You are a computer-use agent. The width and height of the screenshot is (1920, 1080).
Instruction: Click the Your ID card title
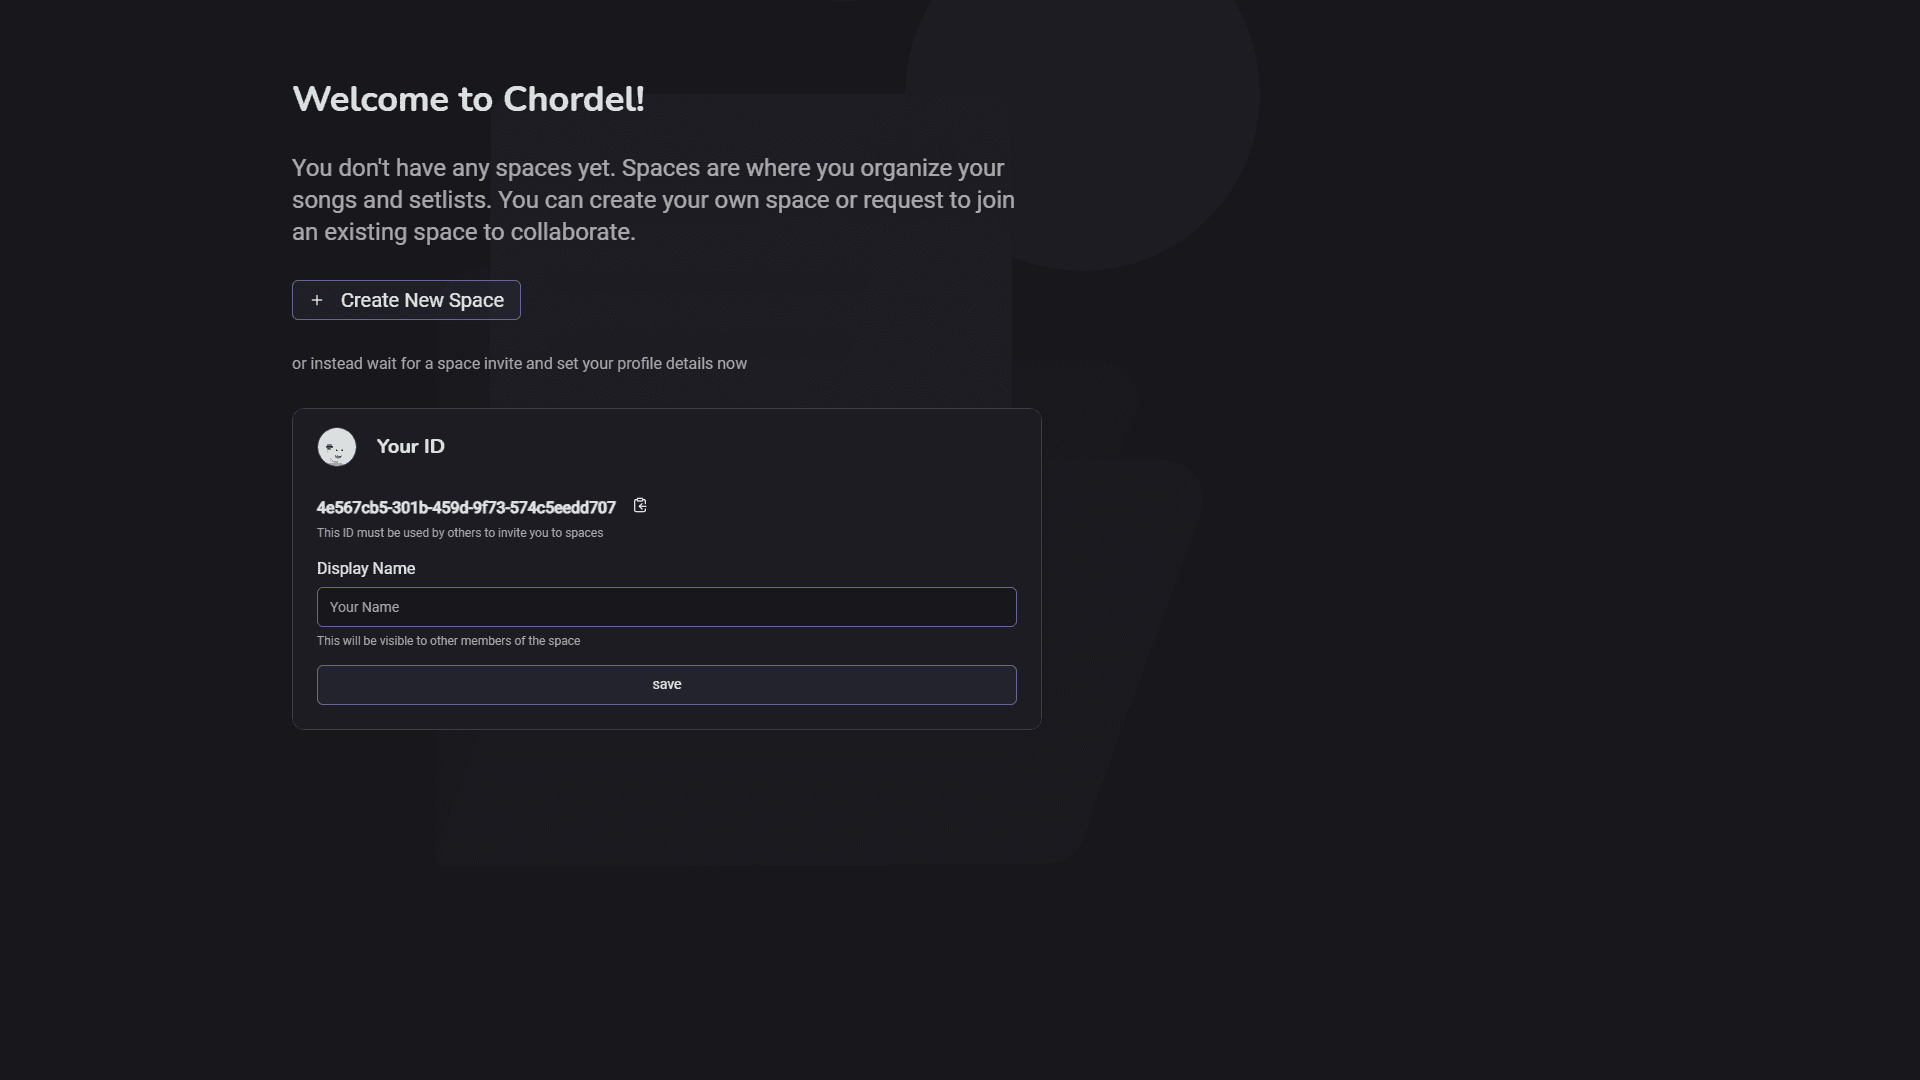[x=410, y=447]
